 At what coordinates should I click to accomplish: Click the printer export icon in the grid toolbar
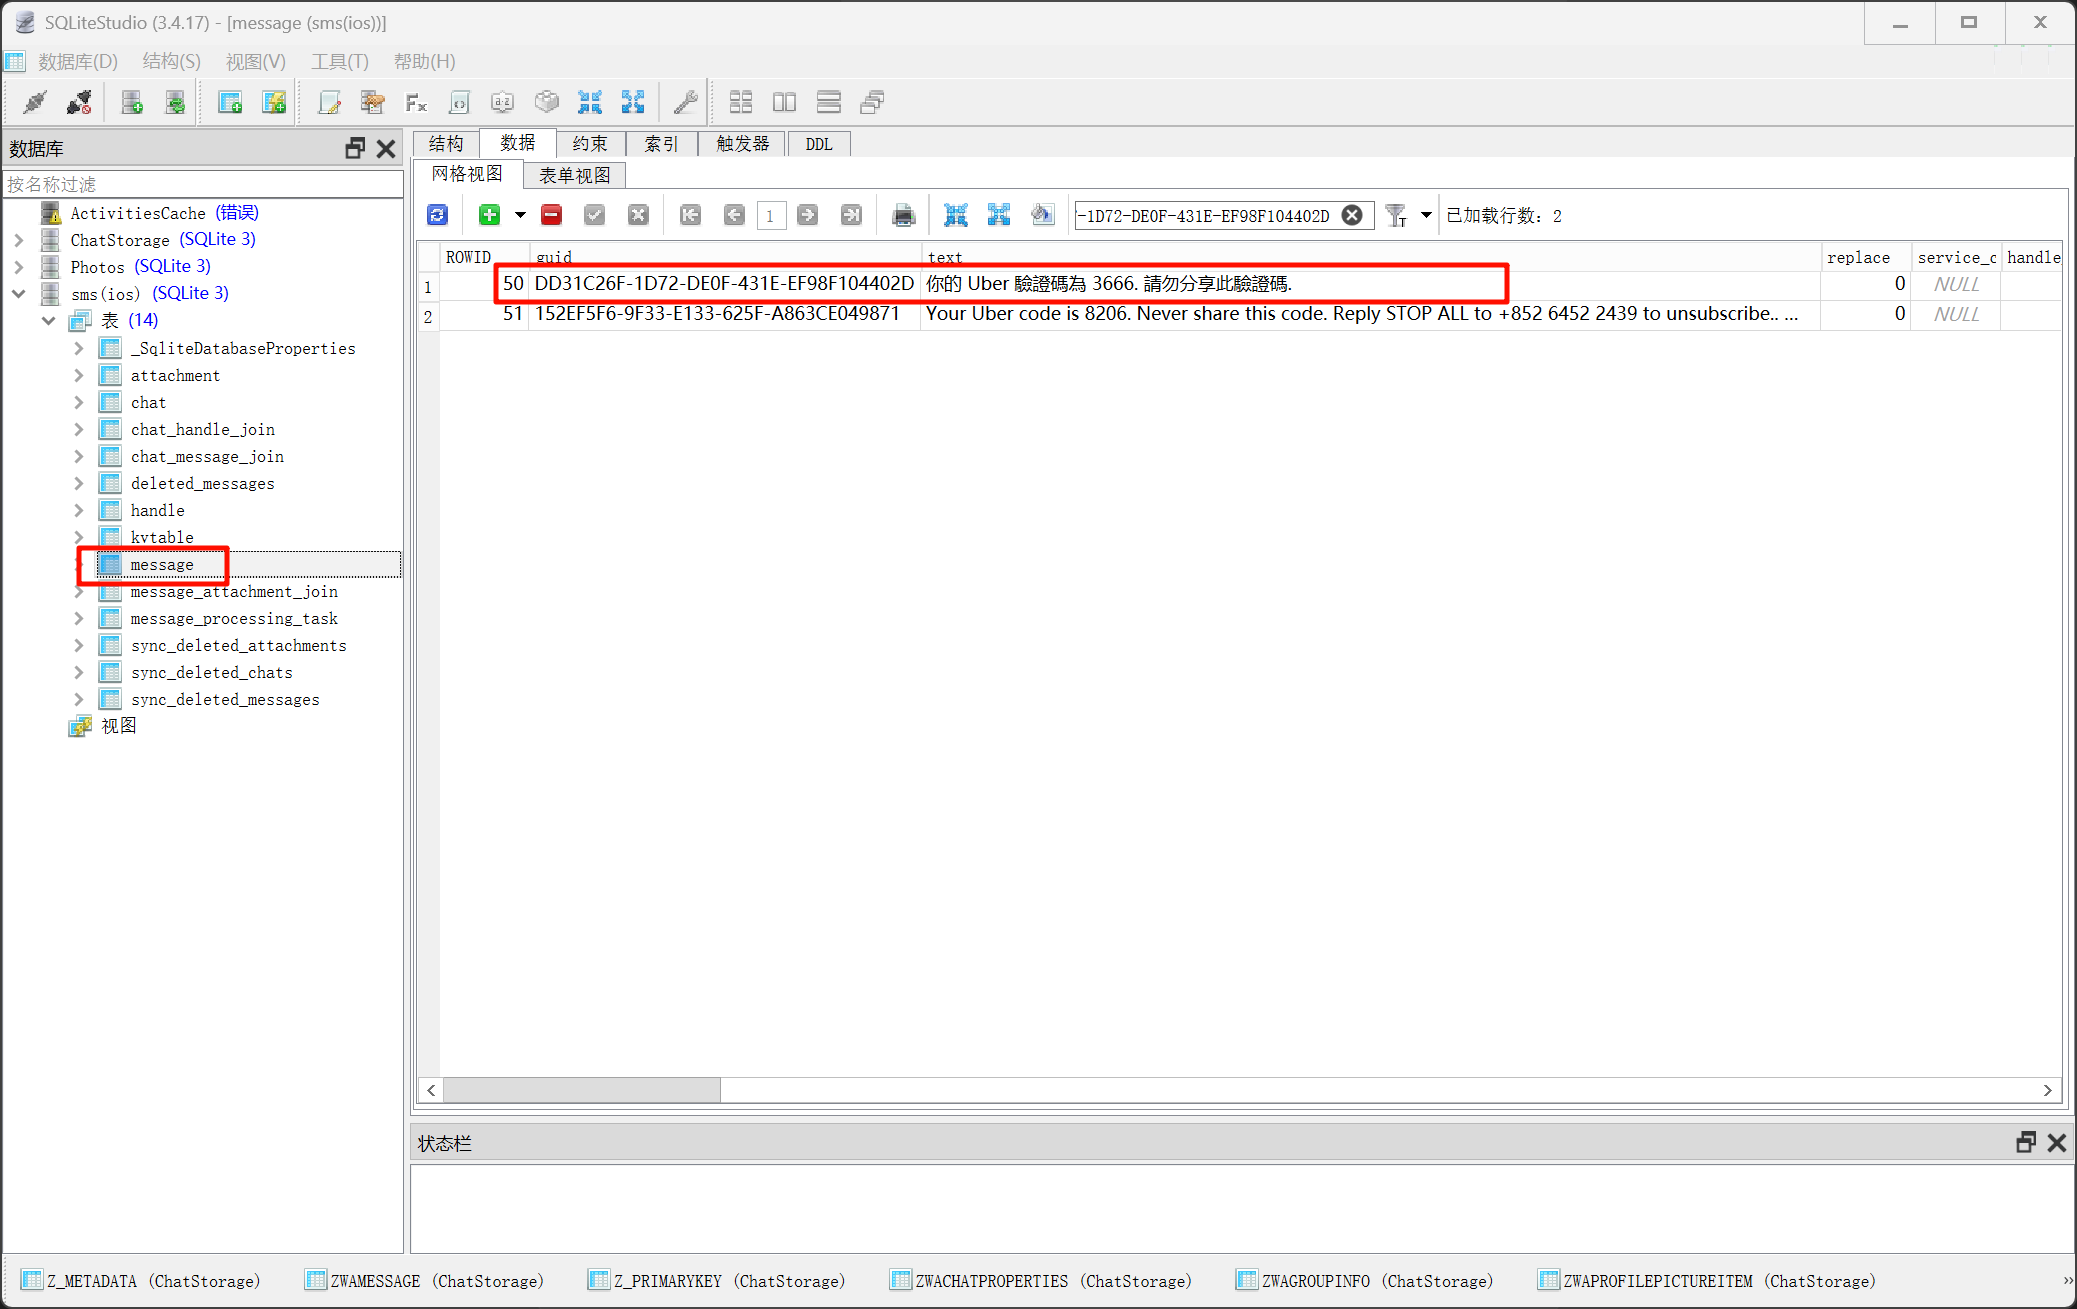click(903, 215)
